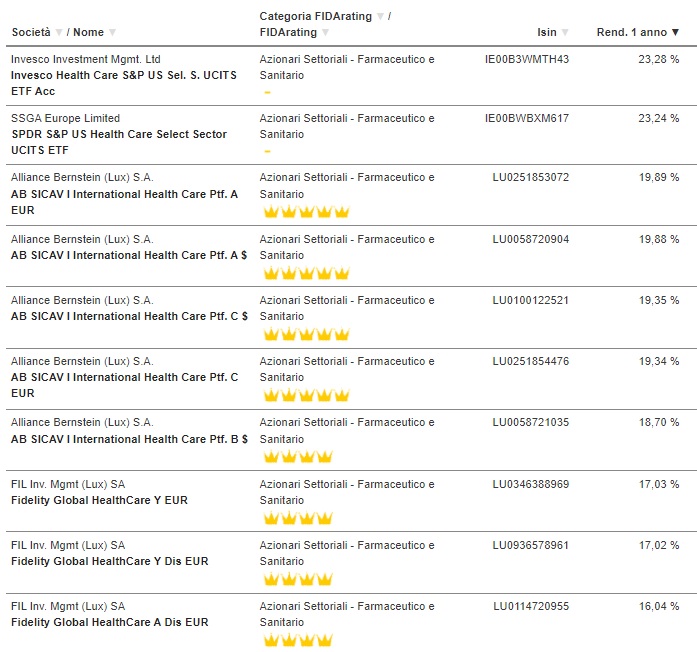The image size is (697, 652).
Task: Open Fidelity Global HealthCare Y Dis EUR
Action: click(109, 561)
